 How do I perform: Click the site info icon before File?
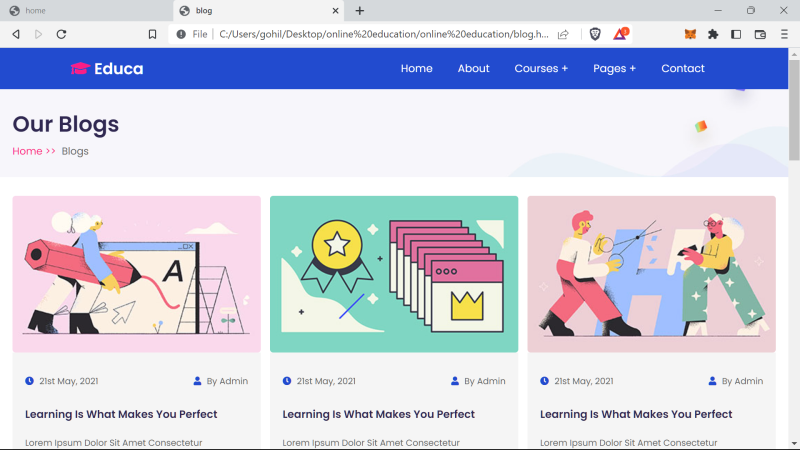181,34
